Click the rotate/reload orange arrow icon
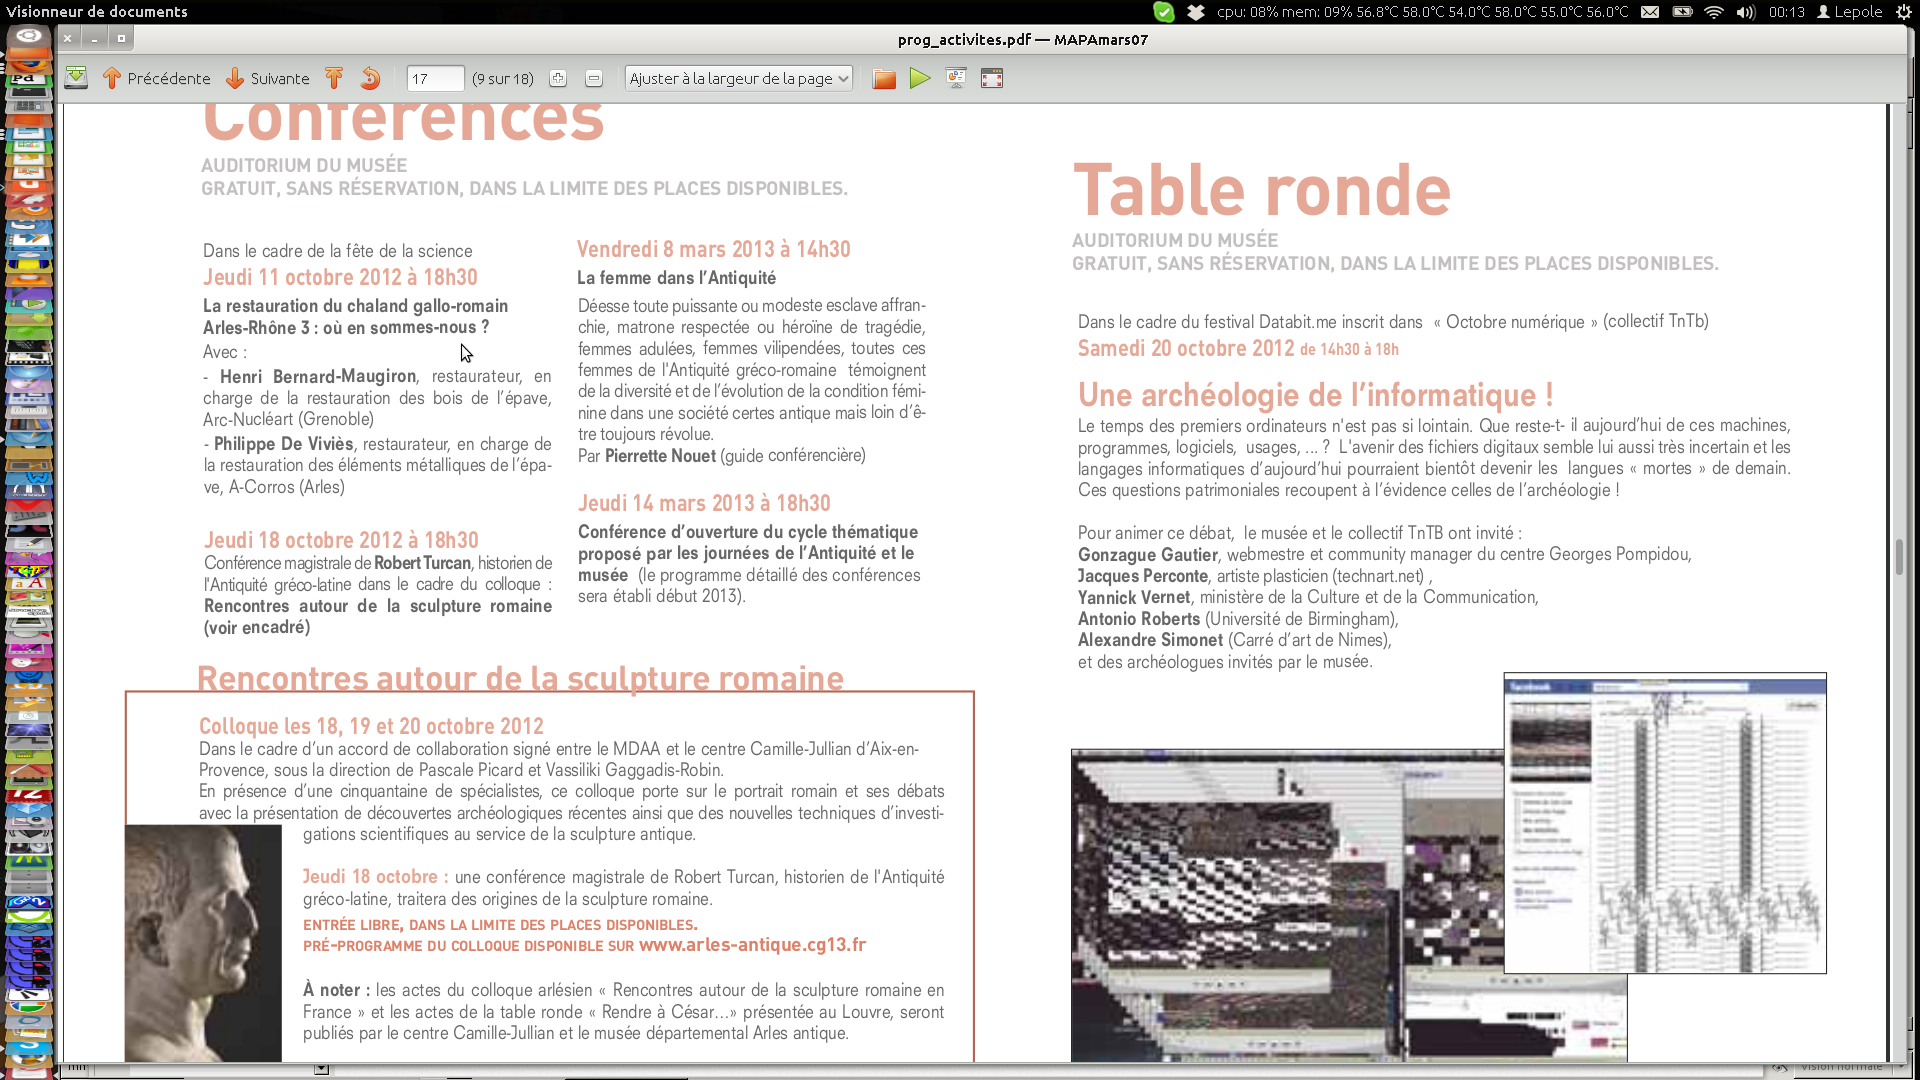Viewport: 1920px width, 1080px height. pyautogui.click(x=371, y=78)
